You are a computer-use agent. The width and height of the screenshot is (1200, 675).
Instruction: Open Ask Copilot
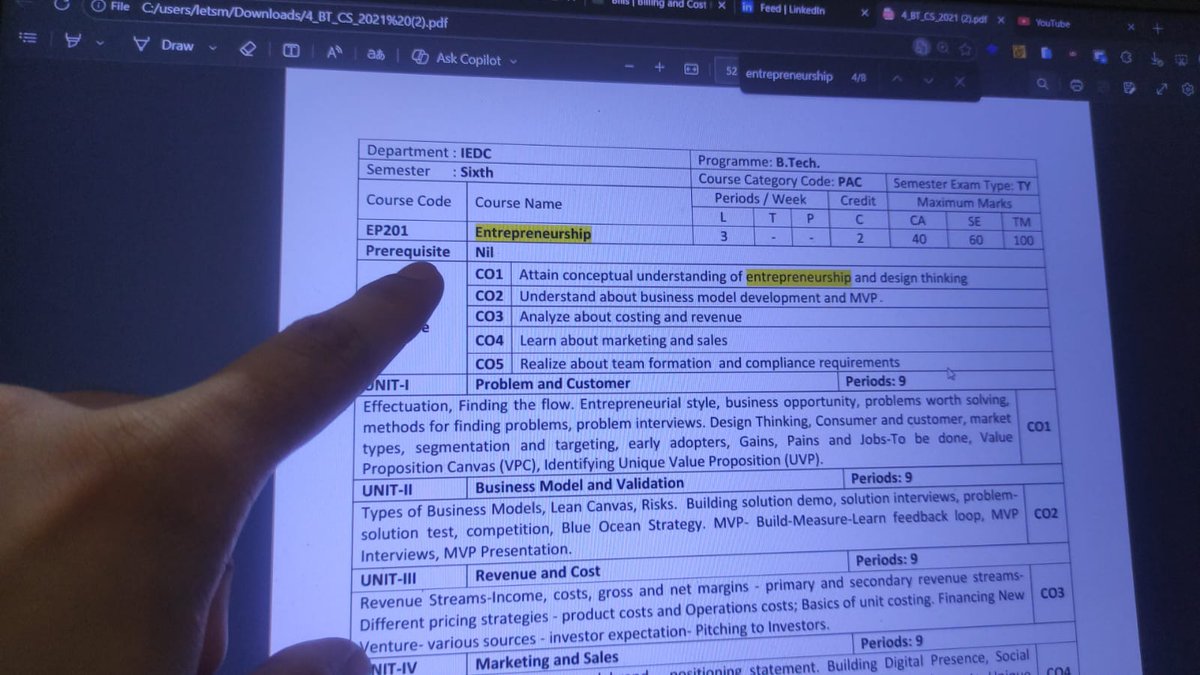click(456, 59)
